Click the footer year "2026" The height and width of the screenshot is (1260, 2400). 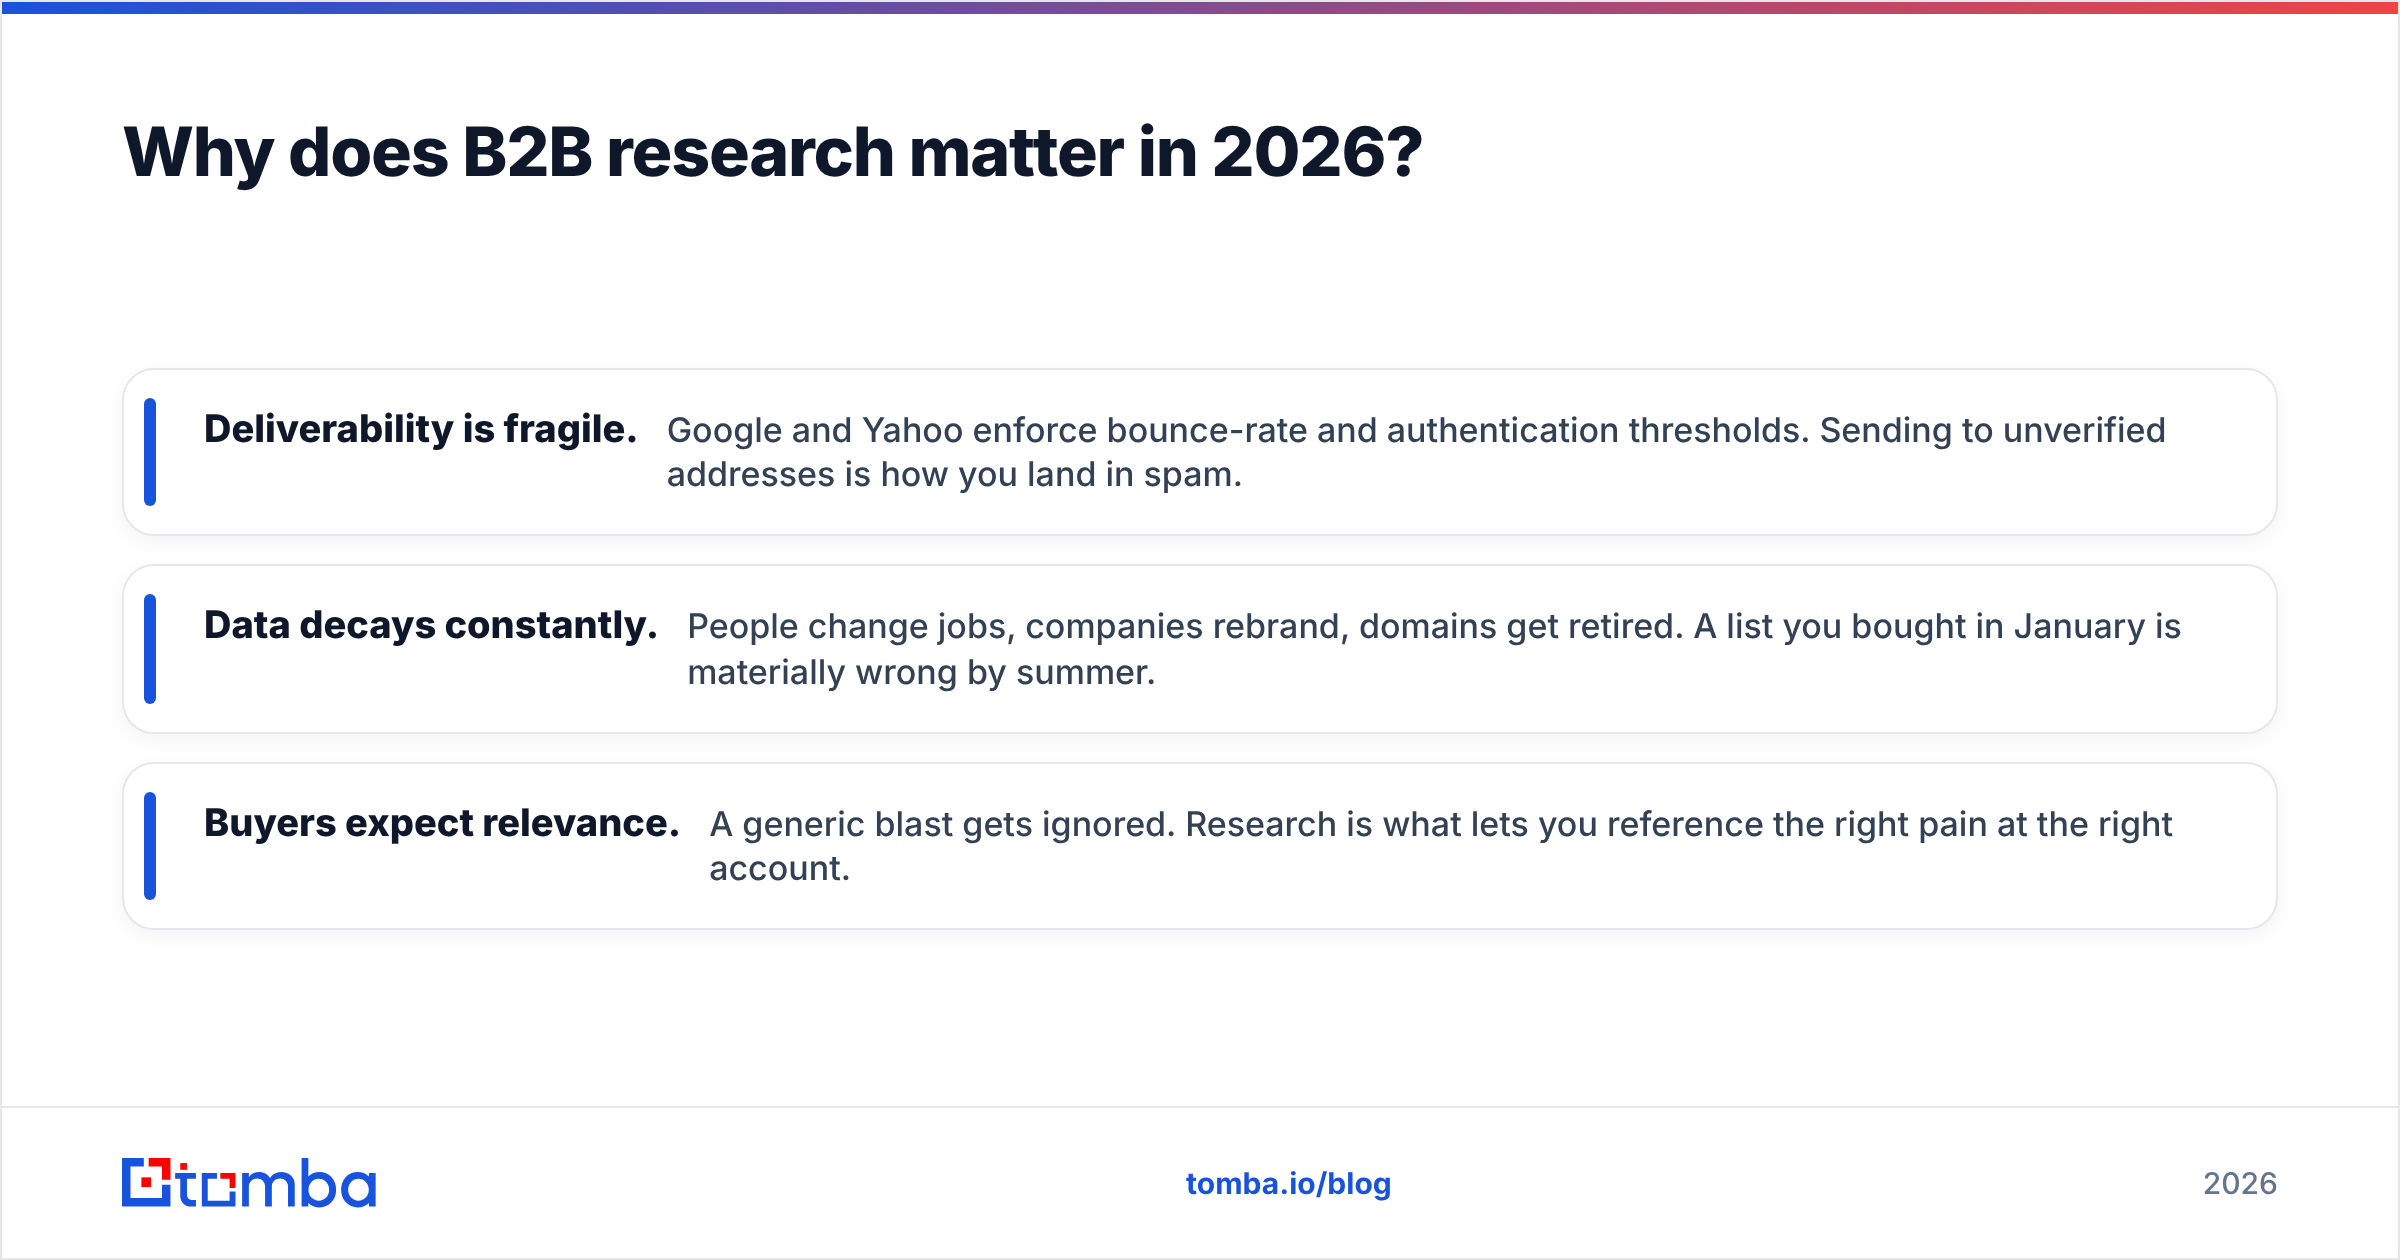(x=2240, y=1184)
